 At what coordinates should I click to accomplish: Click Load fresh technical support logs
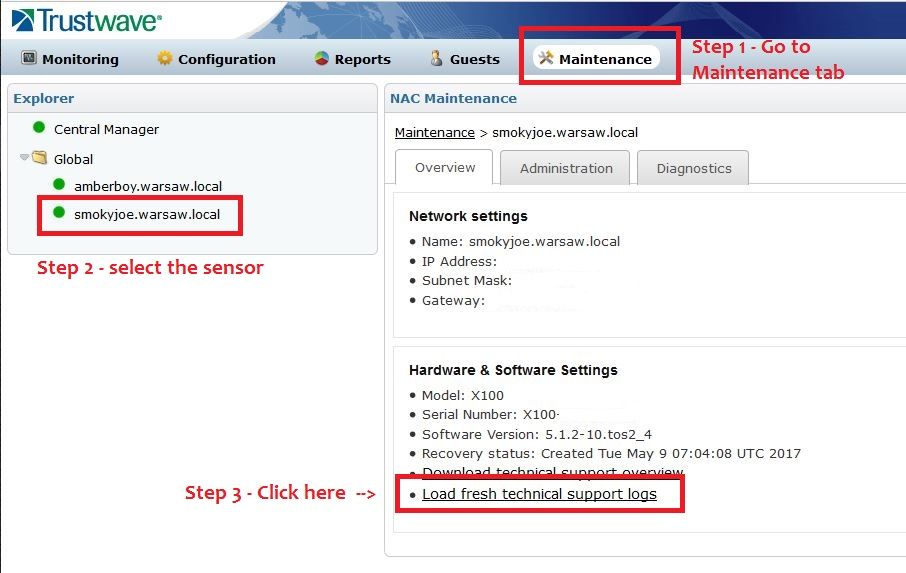tap(539, 494)
